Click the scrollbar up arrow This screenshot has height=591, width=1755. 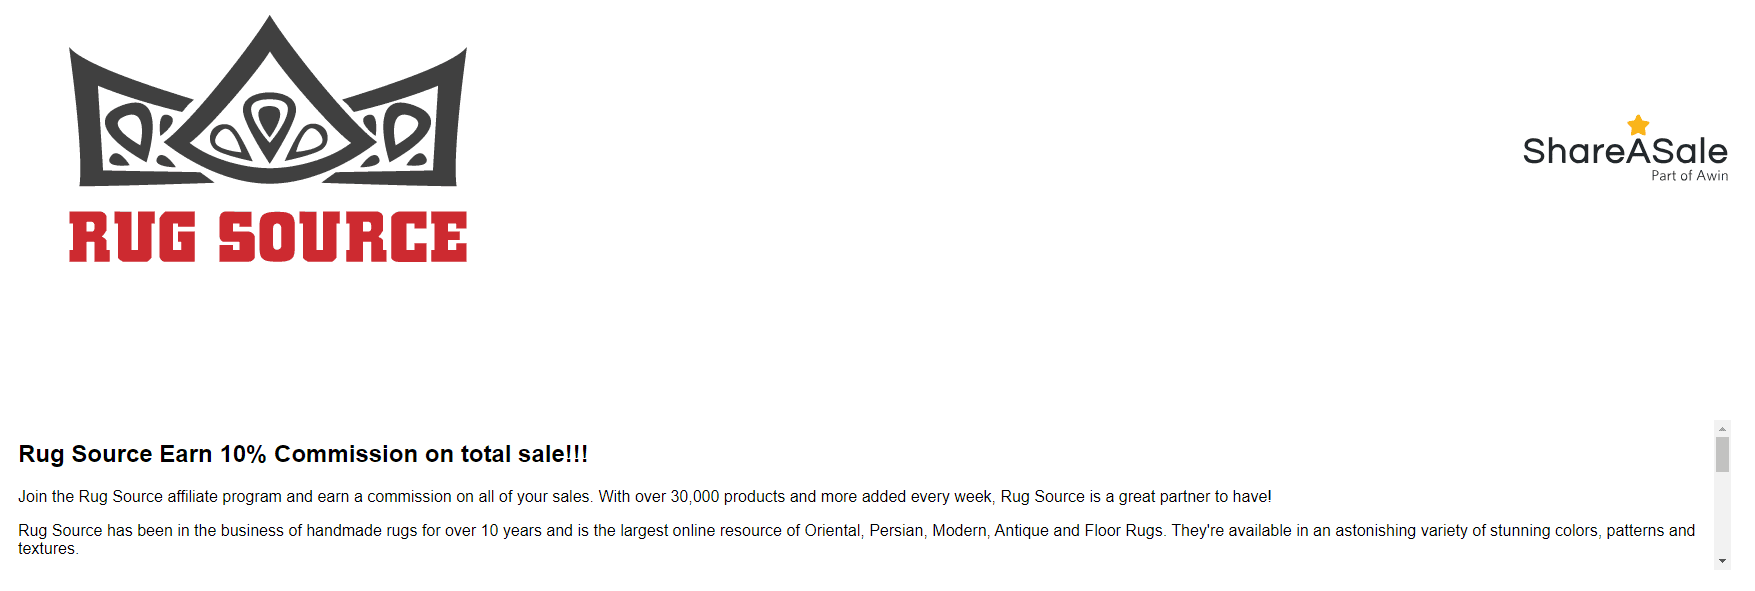pyautogui.click(x=1722, y=429)
